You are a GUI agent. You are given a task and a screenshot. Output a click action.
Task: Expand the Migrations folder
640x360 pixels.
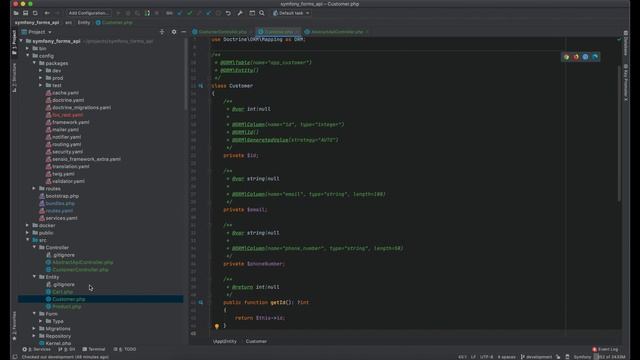click(x=34, y=329)
